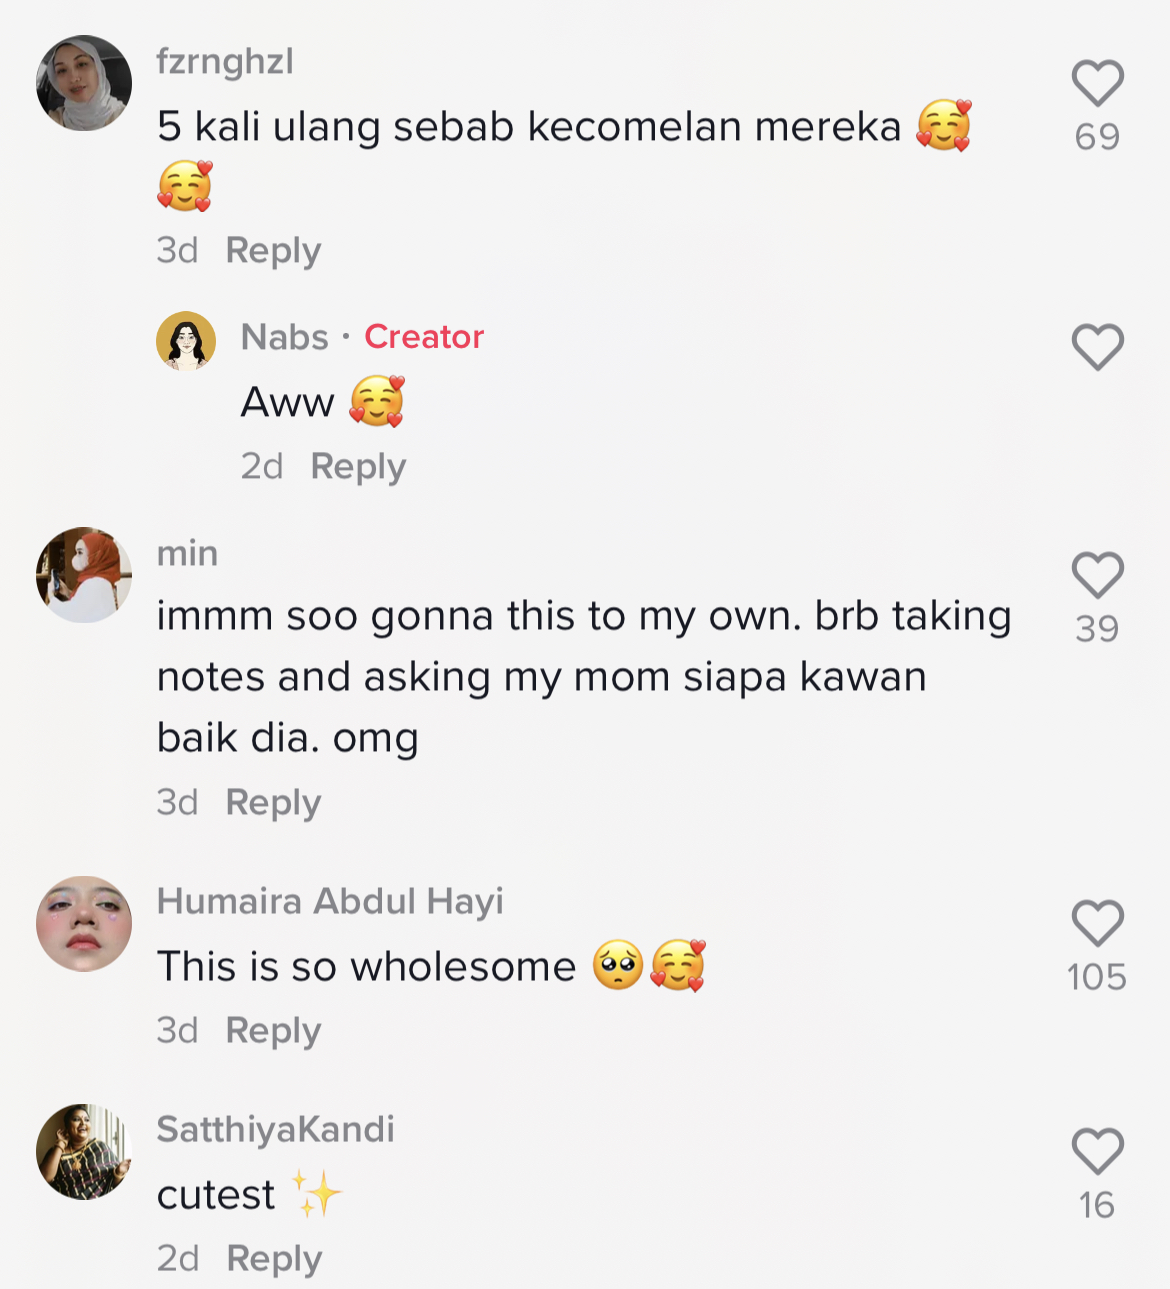The image size is (1170, 1289).
Task: View min's profile photo
Action: tap(84, 575)
